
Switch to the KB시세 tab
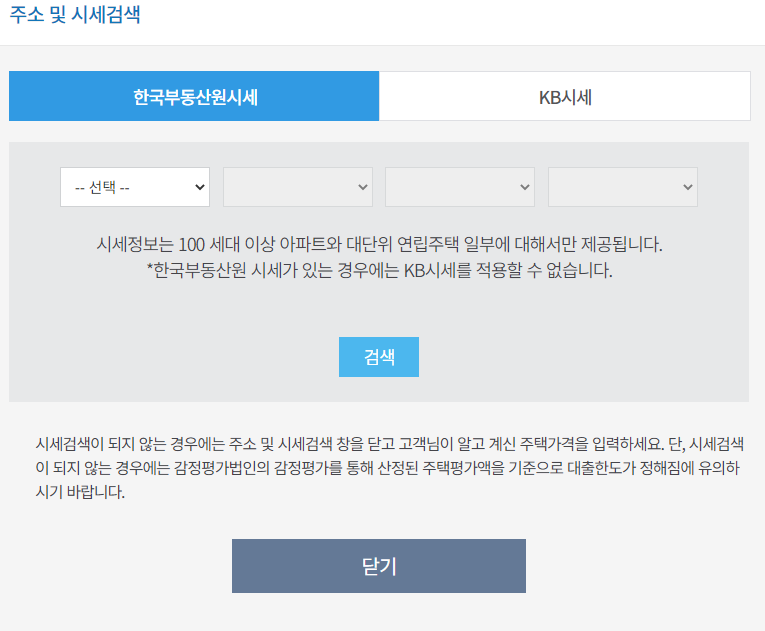click(565, 96)
